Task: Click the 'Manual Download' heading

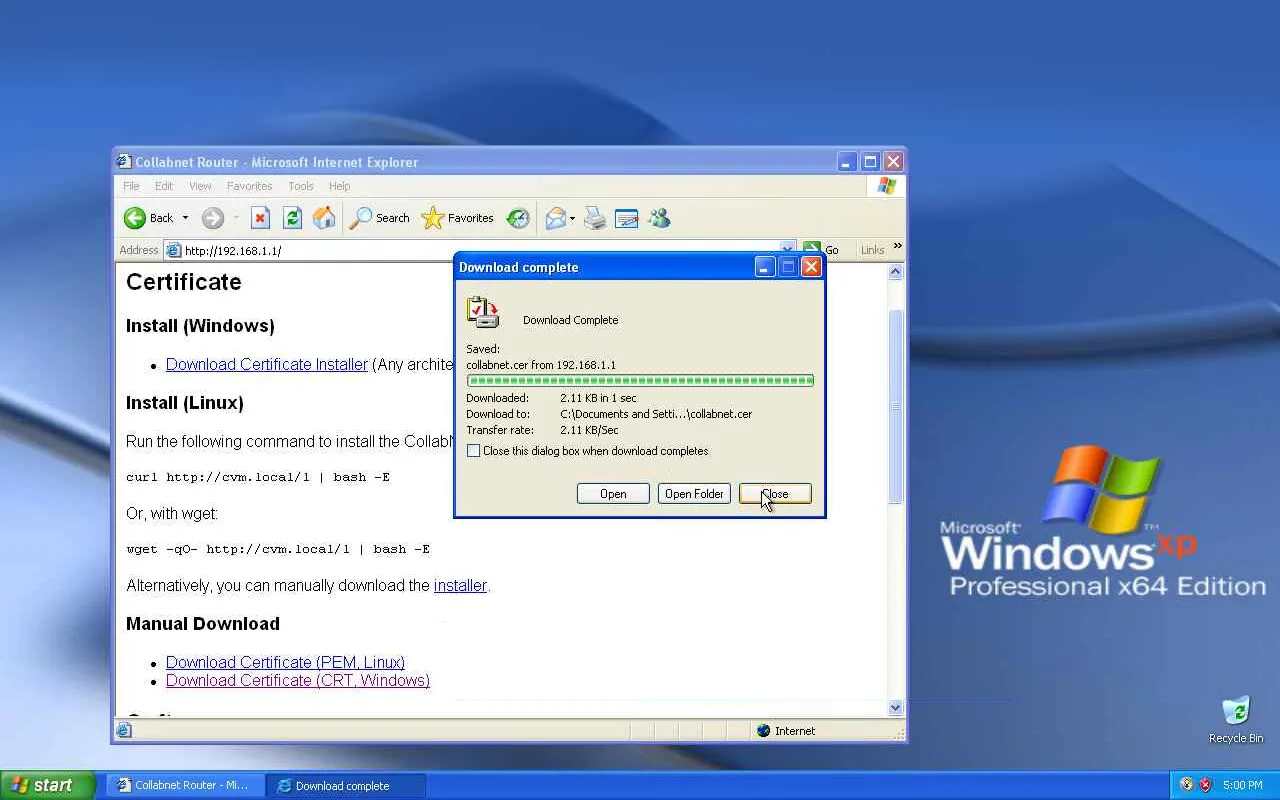Action: click(203, 623)
